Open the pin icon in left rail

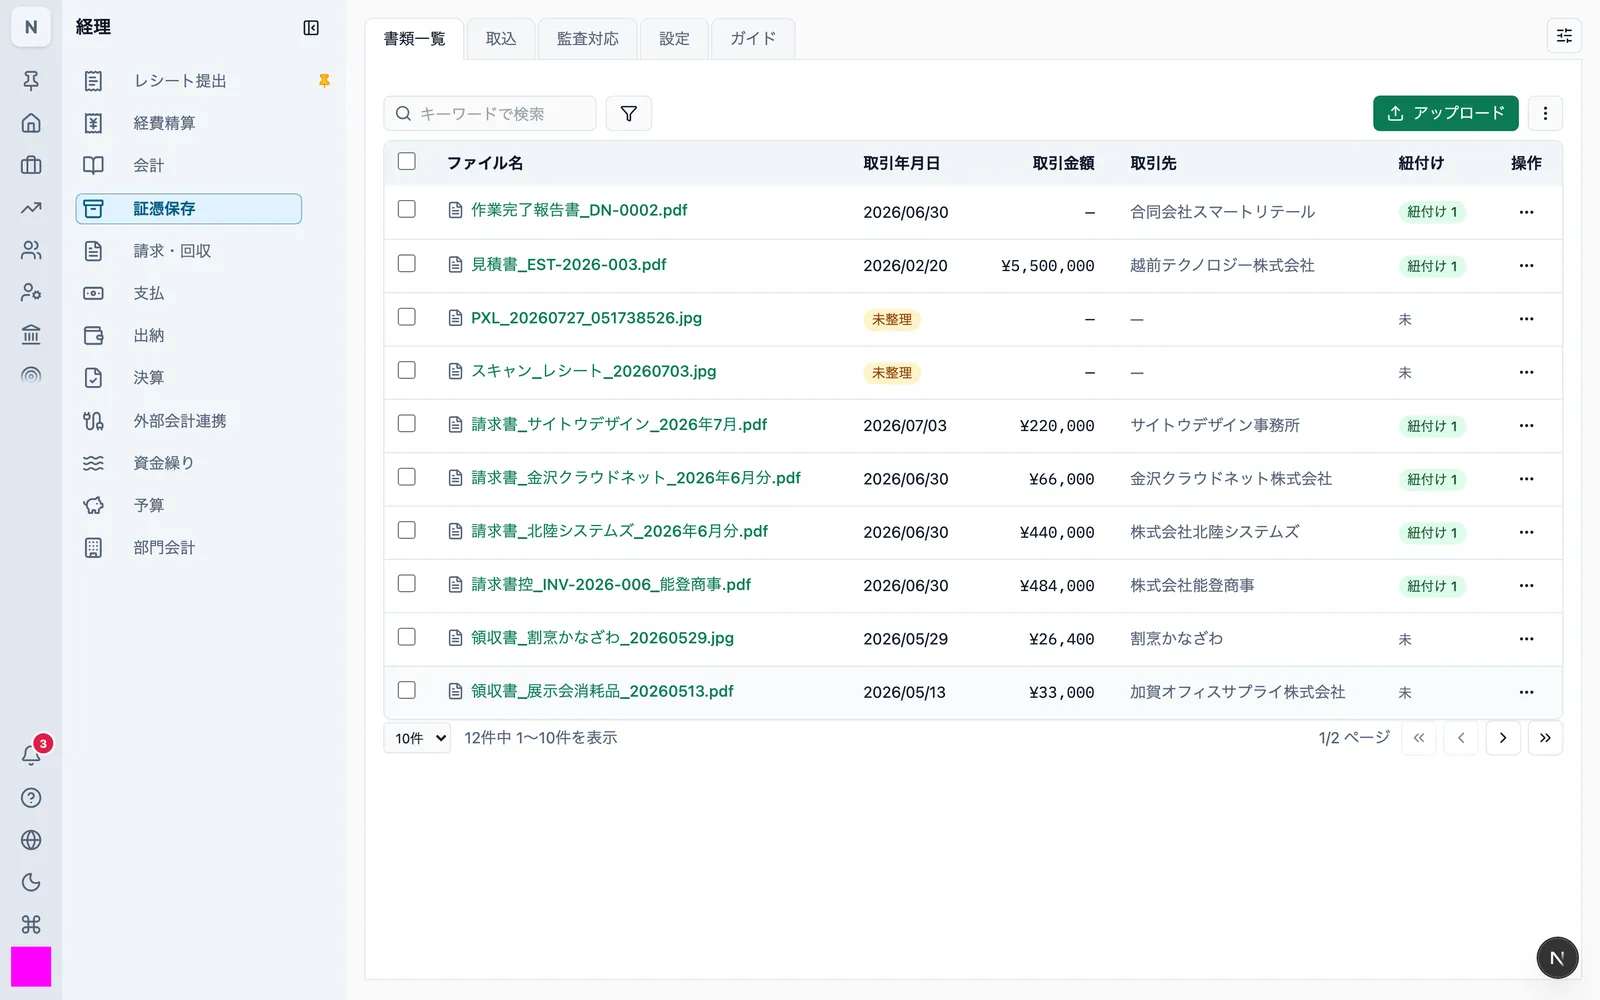31,81
